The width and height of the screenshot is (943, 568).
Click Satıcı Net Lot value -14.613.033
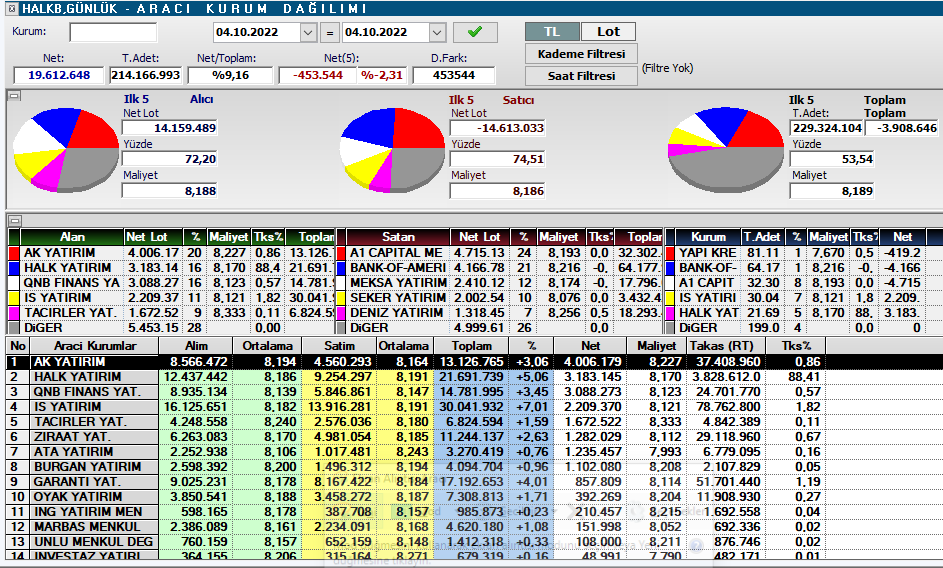(497, 128)
